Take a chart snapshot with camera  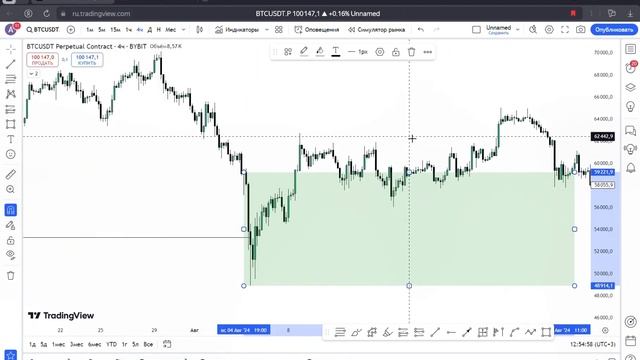(580, 29)
